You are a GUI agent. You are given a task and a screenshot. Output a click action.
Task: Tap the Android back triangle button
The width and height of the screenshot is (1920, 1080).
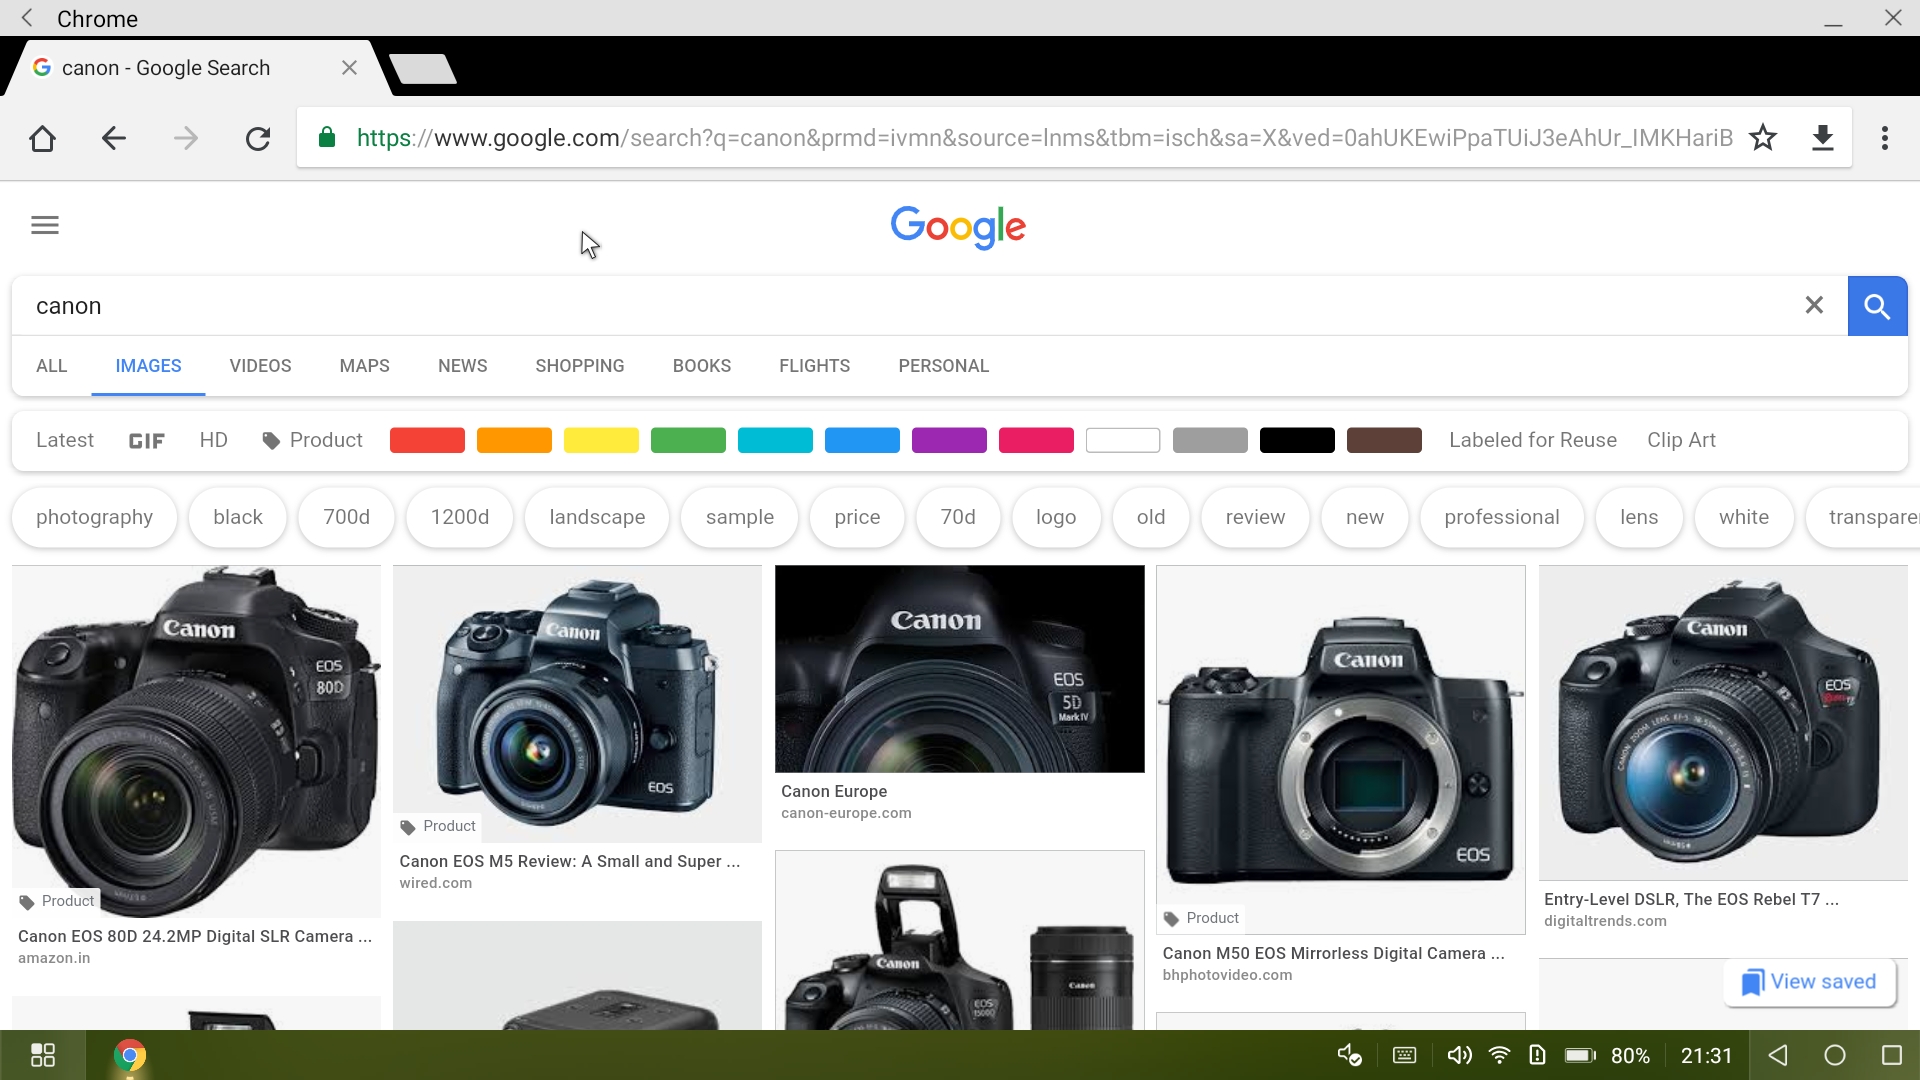(x=1778, y=1055)
